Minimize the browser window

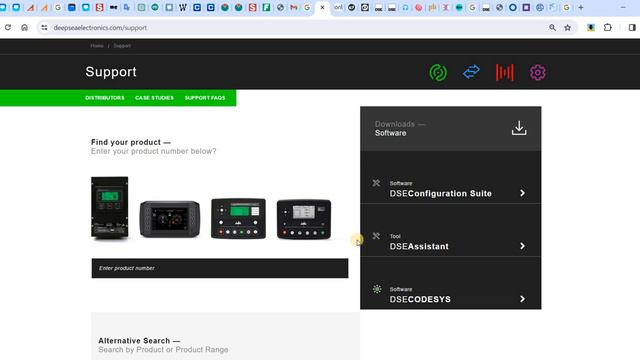click(x=623, y=7)
